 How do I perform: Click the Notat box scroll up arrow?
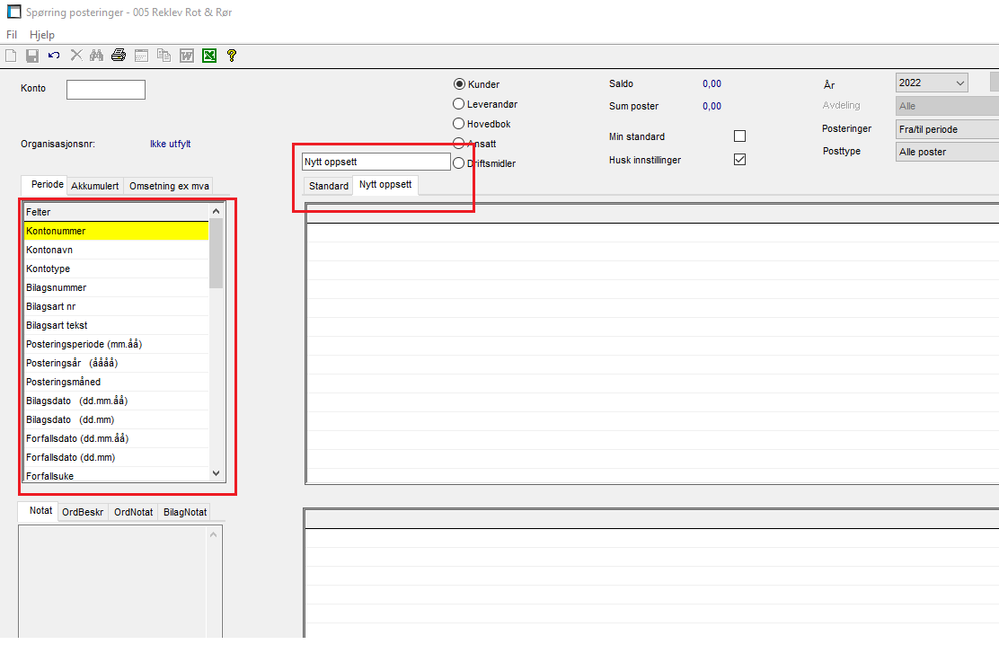pos(213,534)
